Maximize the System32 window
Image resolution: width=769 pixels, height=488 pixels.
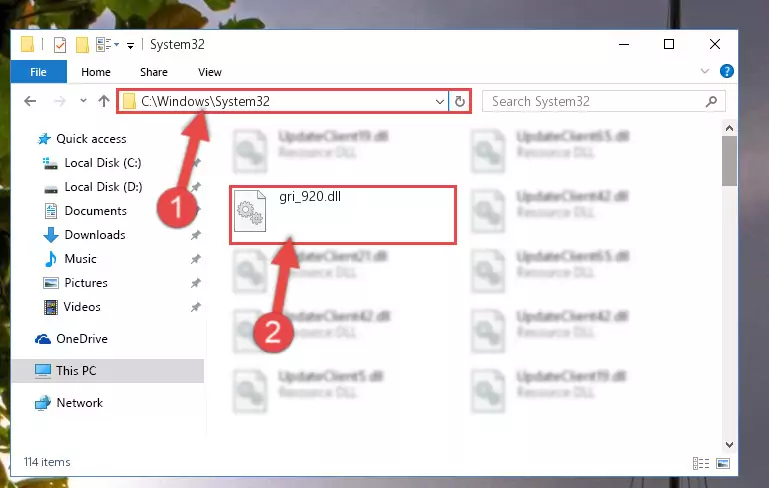click(669, 45)
